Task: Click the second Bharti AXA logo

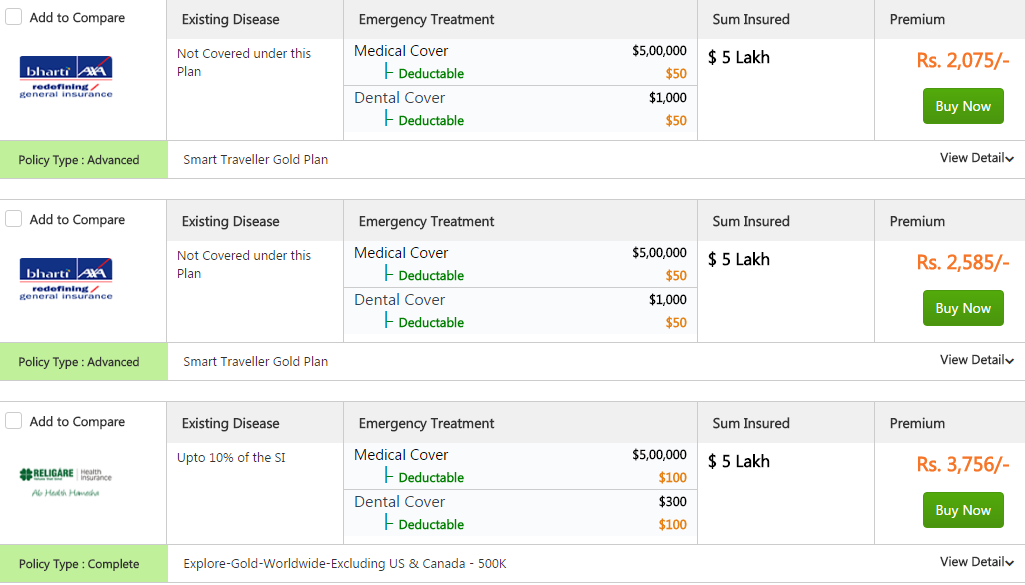Action: [66, 279]
